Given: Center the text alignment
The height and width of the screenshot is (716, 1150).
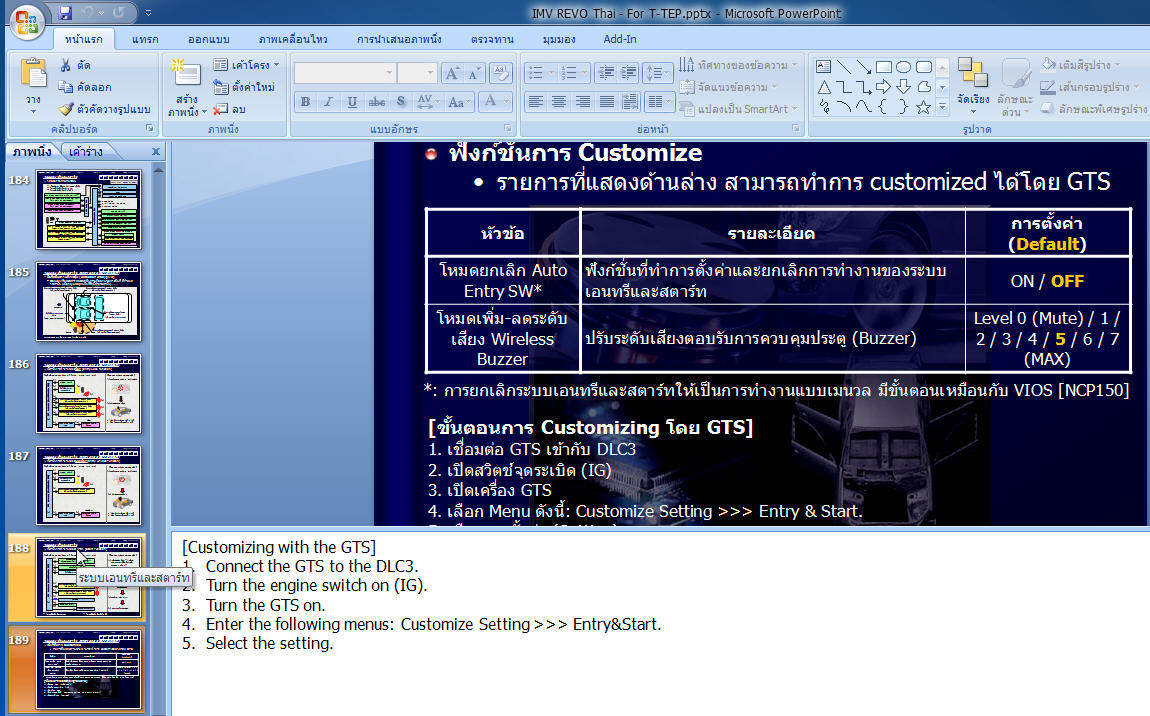Looking at the screenshot, I should (x=560, y=102).
